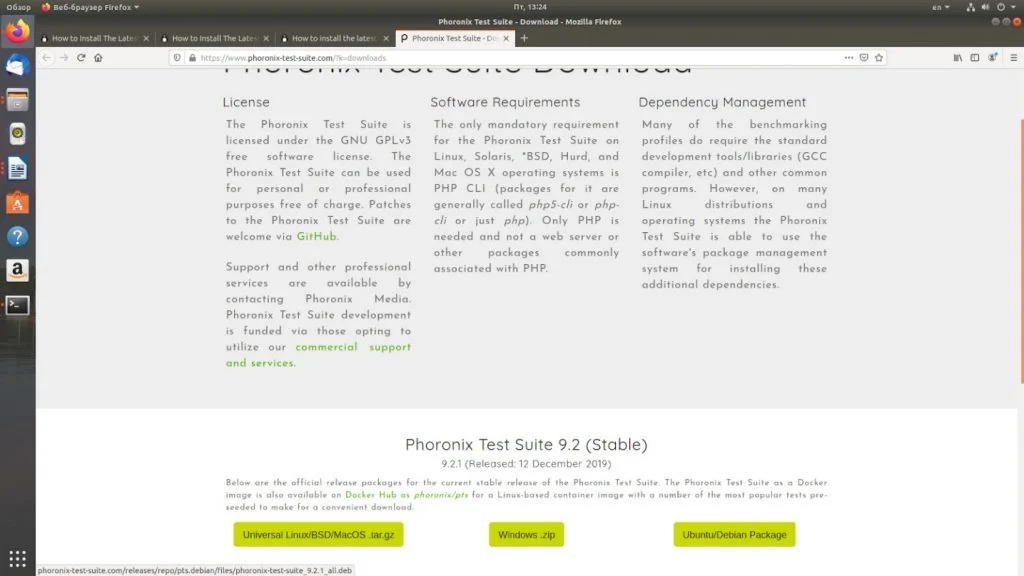Open volume indicator in top bar
Screen dimensions: 1024x576
(985, 7)
